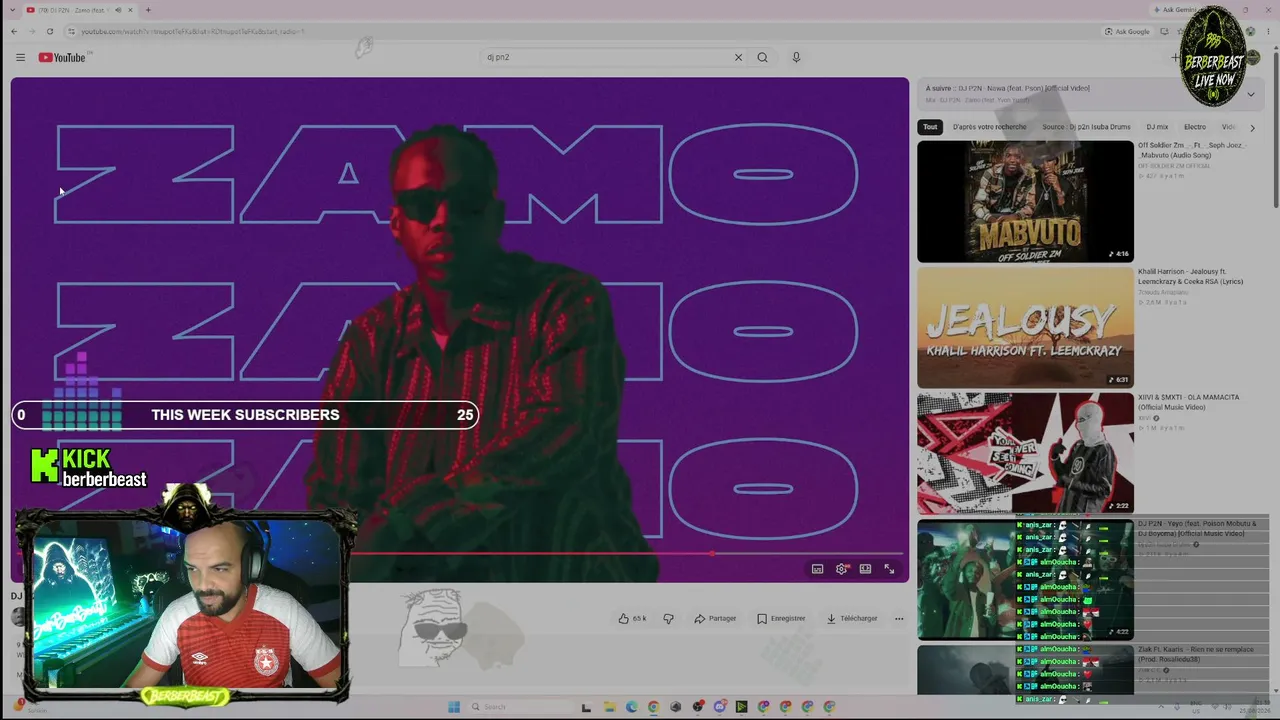
Task: Select the 'Electro' filter chip
Action: point(1195,127)
